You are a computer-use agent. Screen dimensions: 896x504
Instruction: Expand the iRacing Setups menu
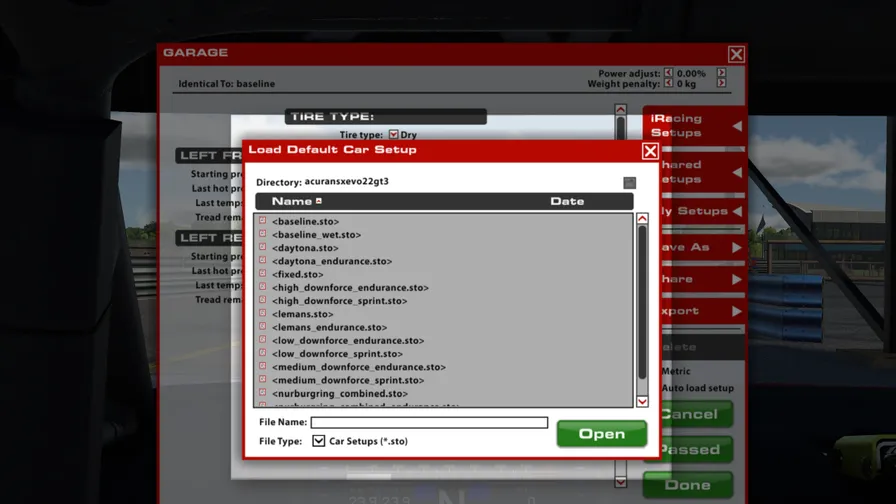[x=695, y=125]
